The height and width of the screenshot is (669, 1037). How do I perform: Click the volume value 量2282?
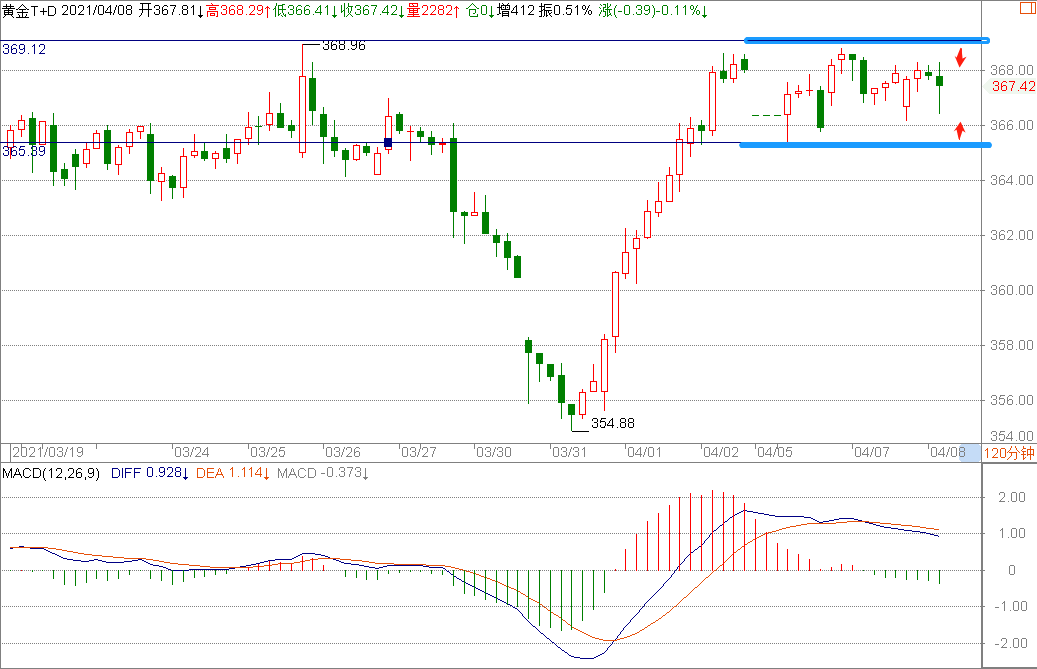433,11
